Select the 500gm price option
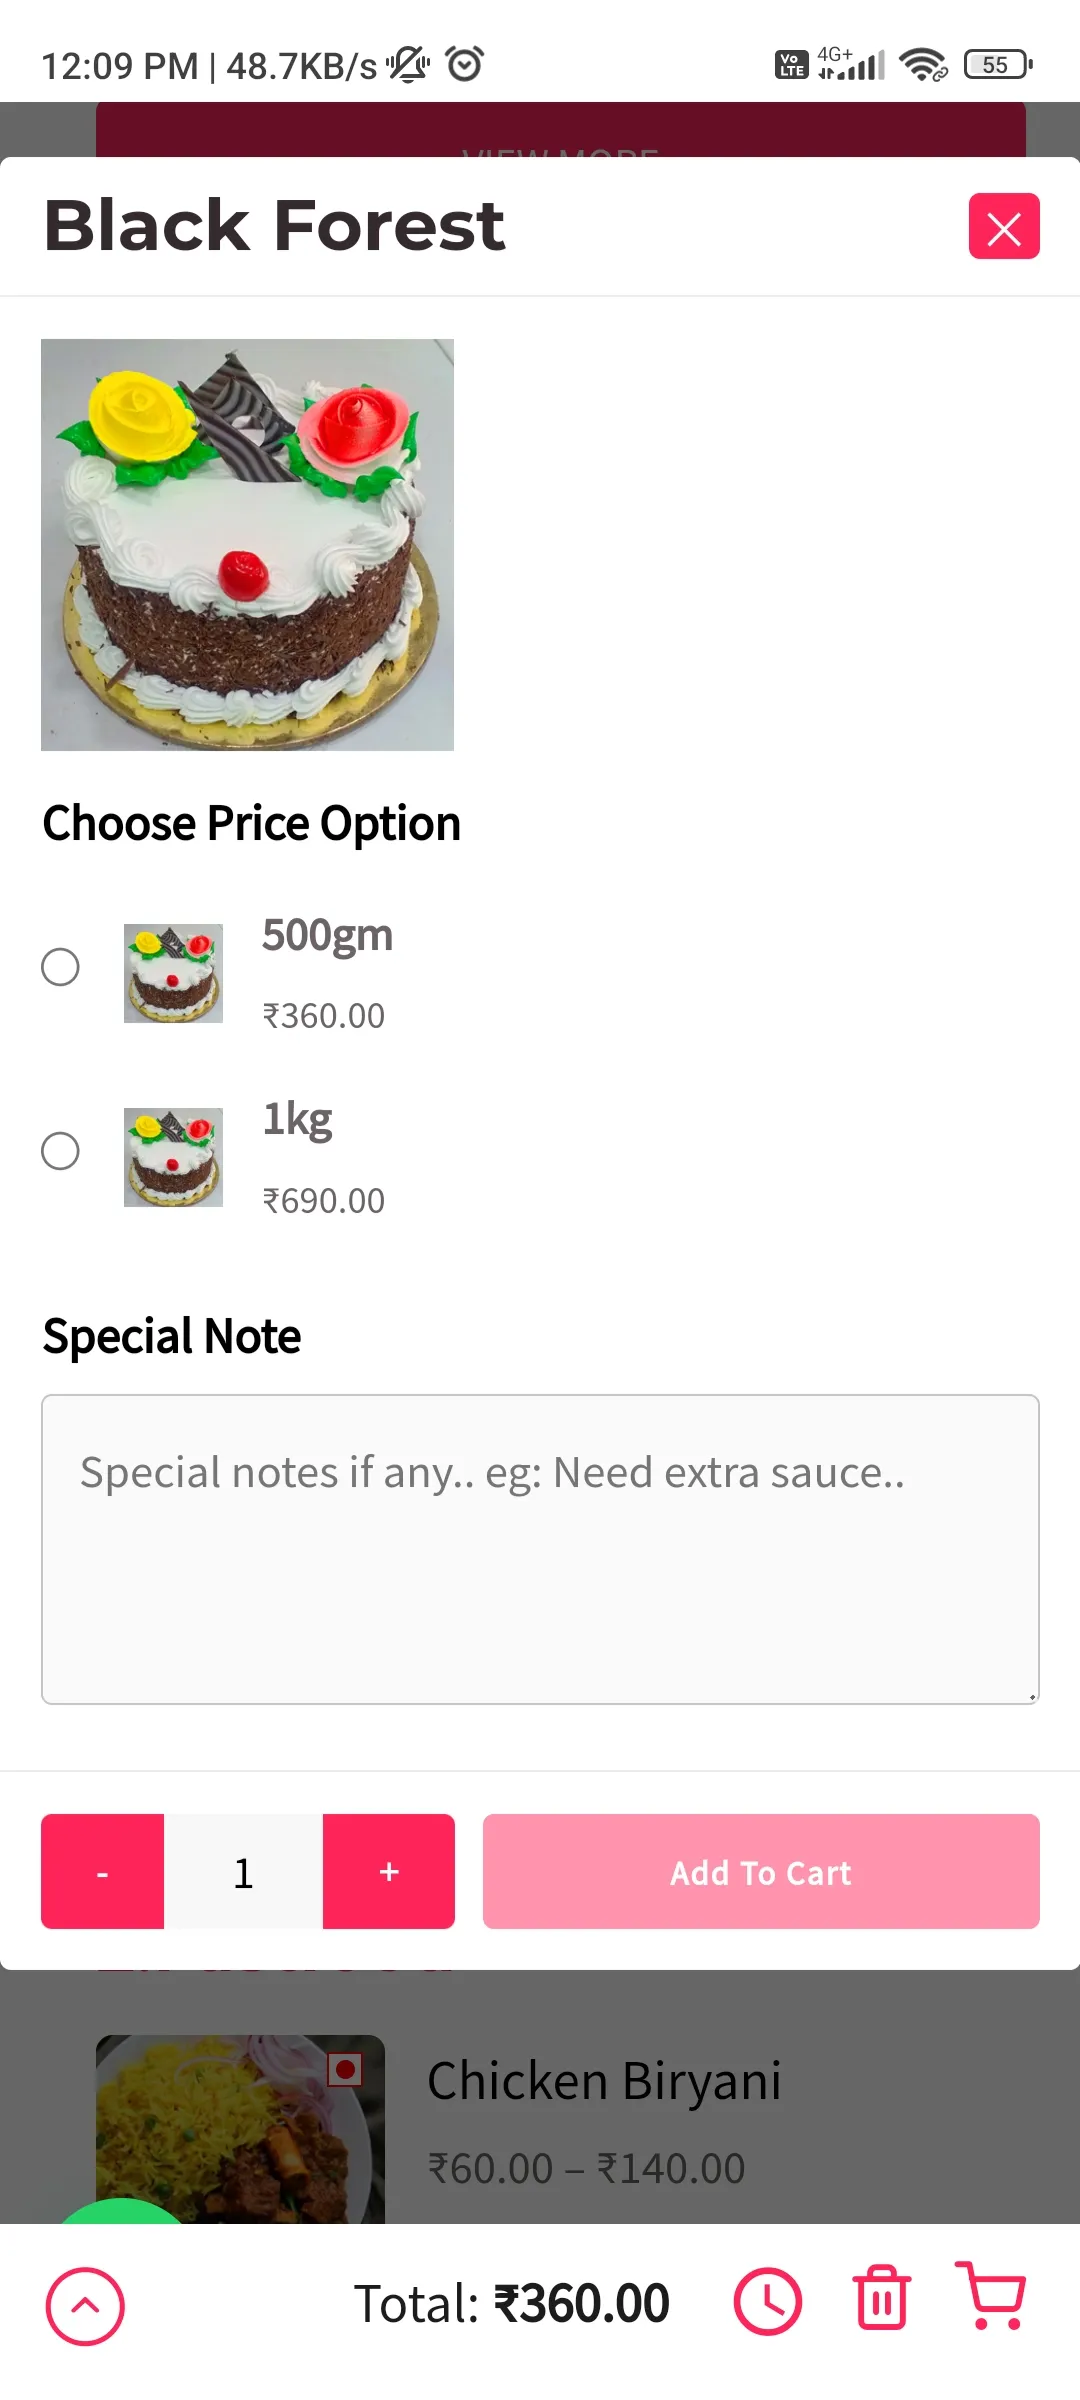 [60, 967]
